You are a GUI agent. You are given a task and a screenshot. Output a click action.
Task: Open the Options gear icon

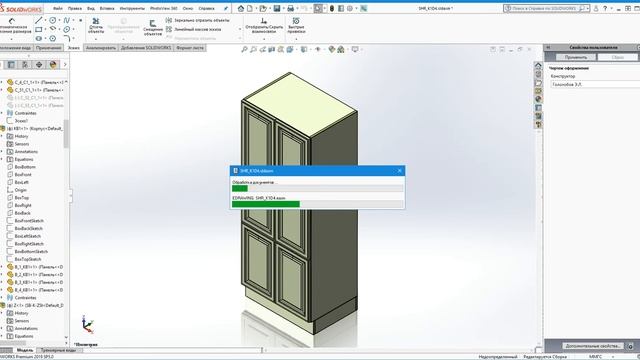(350, 8)
